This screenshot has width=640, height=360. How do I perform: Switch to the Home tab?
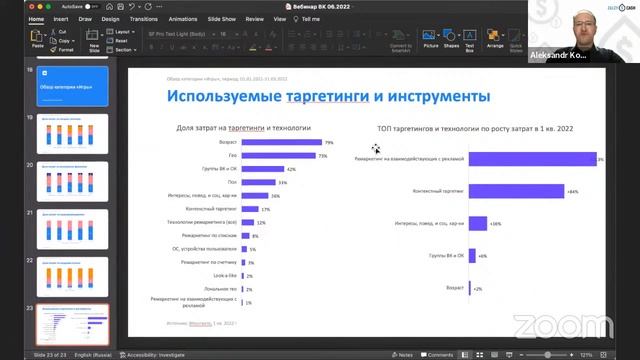coord(36,19)
